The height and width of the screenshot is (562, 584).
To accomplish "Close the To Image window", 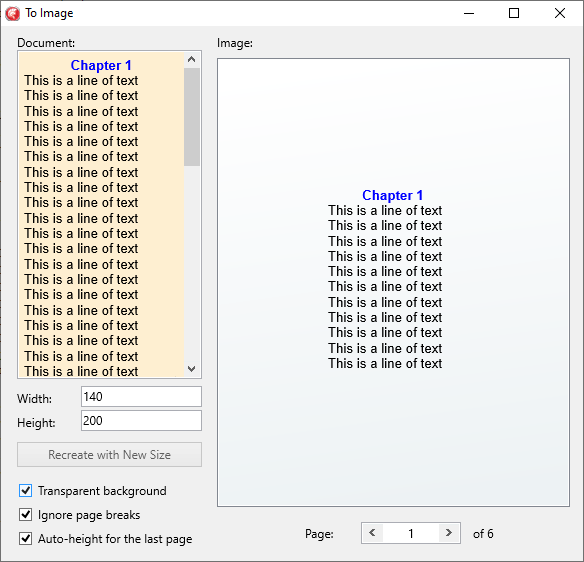I will [560, 13].
